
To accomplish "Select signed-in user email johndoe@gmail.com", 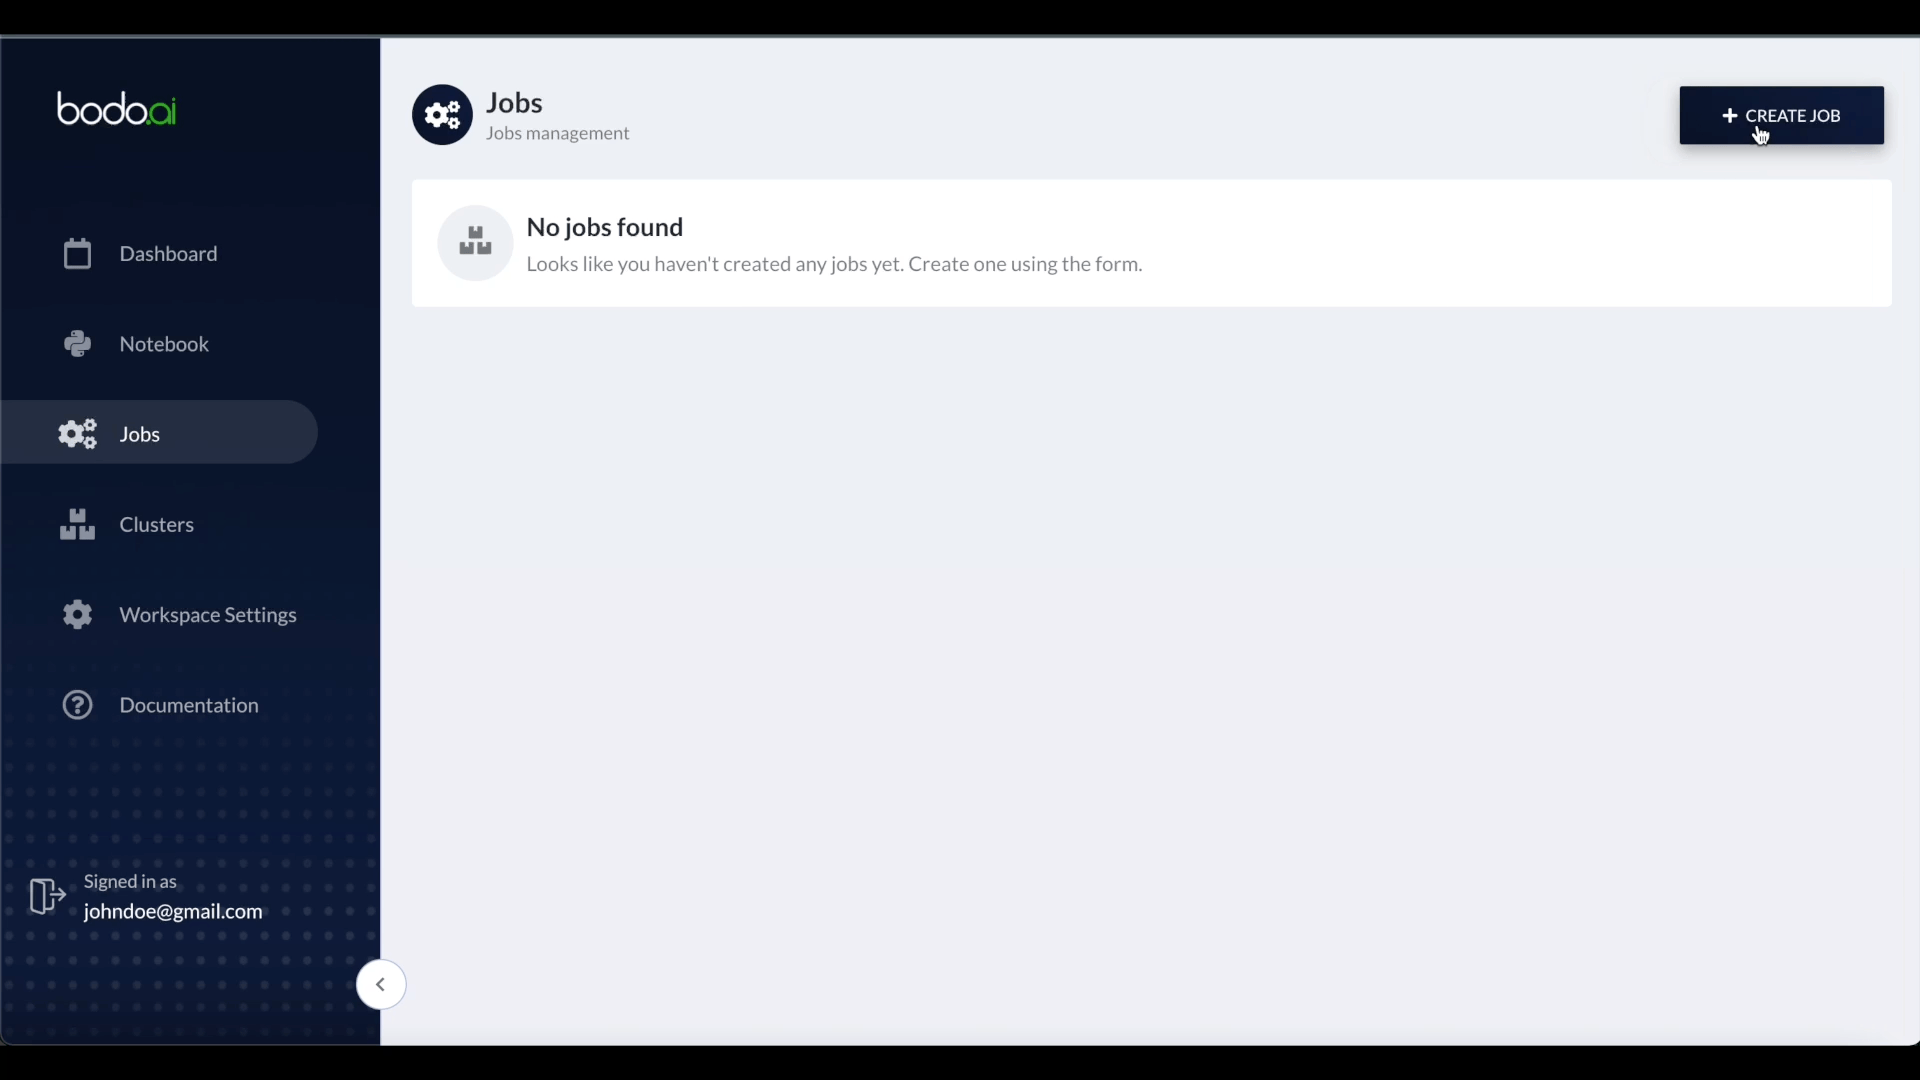I will tap(173, 911).
